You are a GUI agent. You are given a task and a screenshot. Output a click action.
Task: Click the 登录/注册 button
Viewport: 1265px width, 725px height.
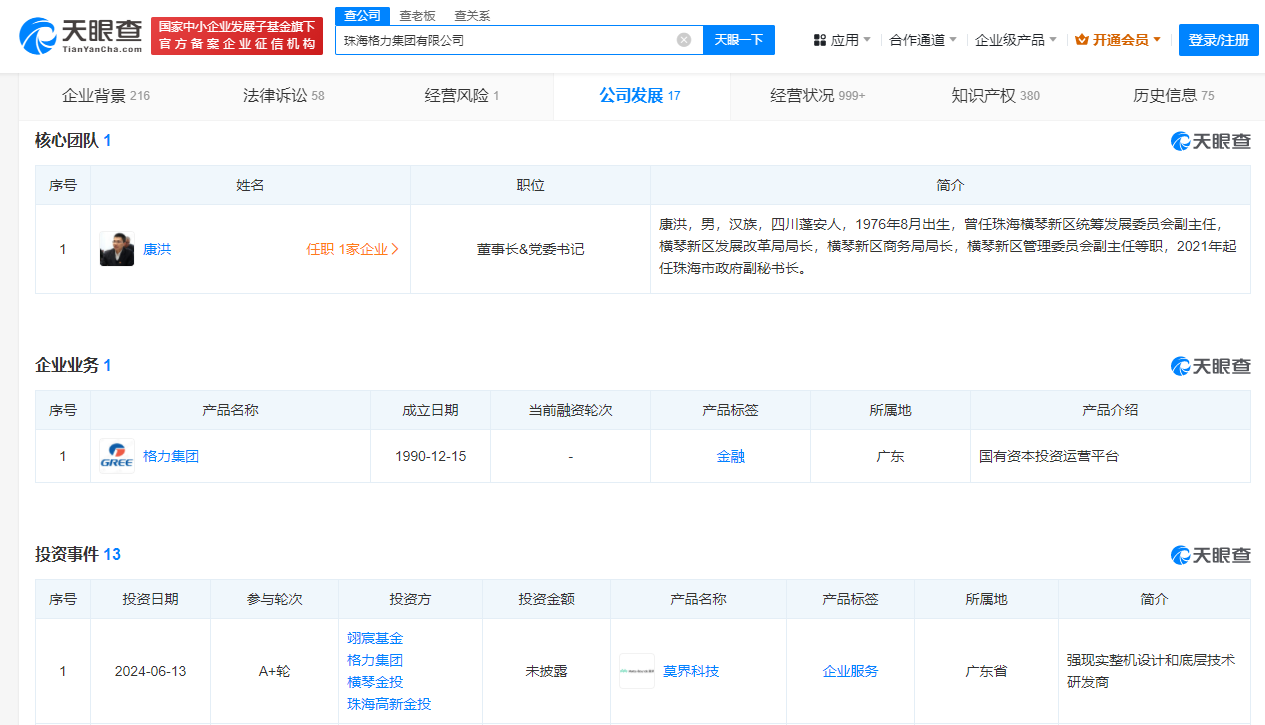1219,40
